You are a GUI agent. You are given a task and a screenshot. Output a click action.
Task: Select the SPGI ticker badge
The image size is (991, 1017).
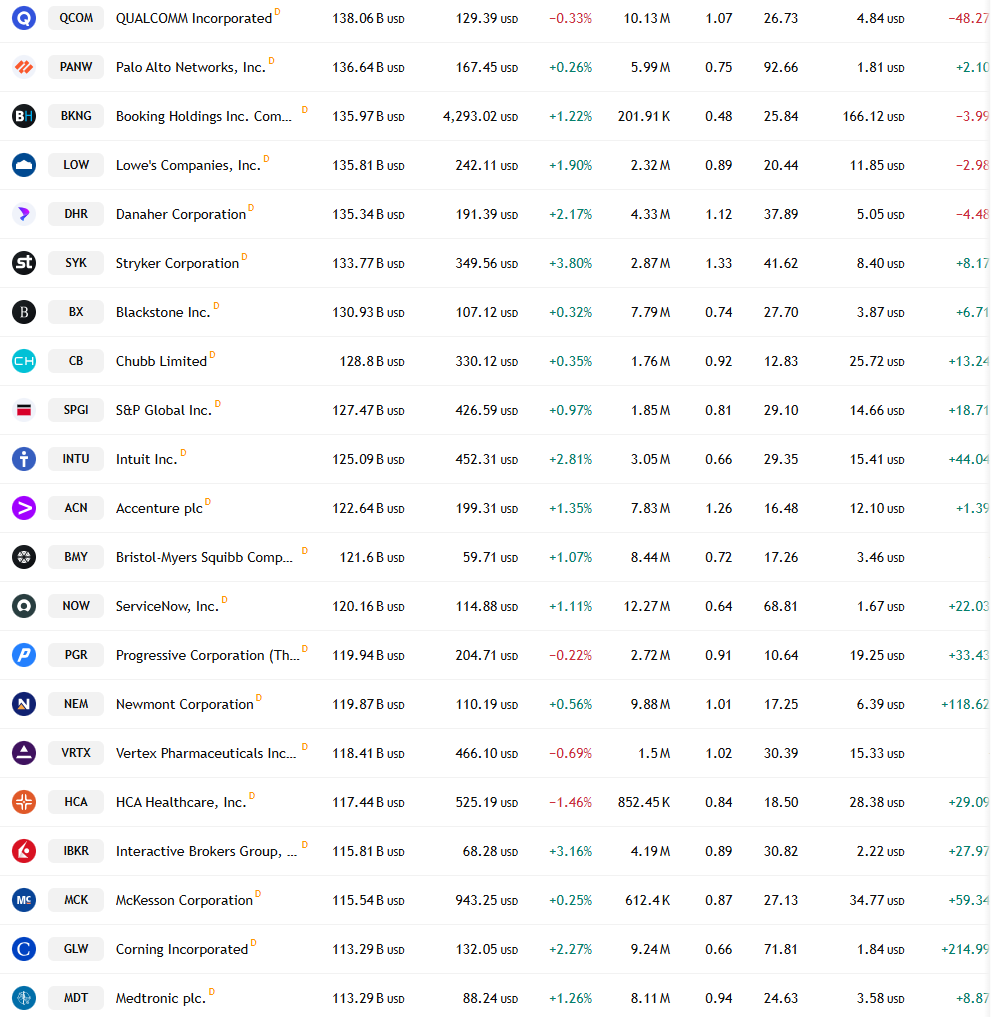[x=76, y=410]
